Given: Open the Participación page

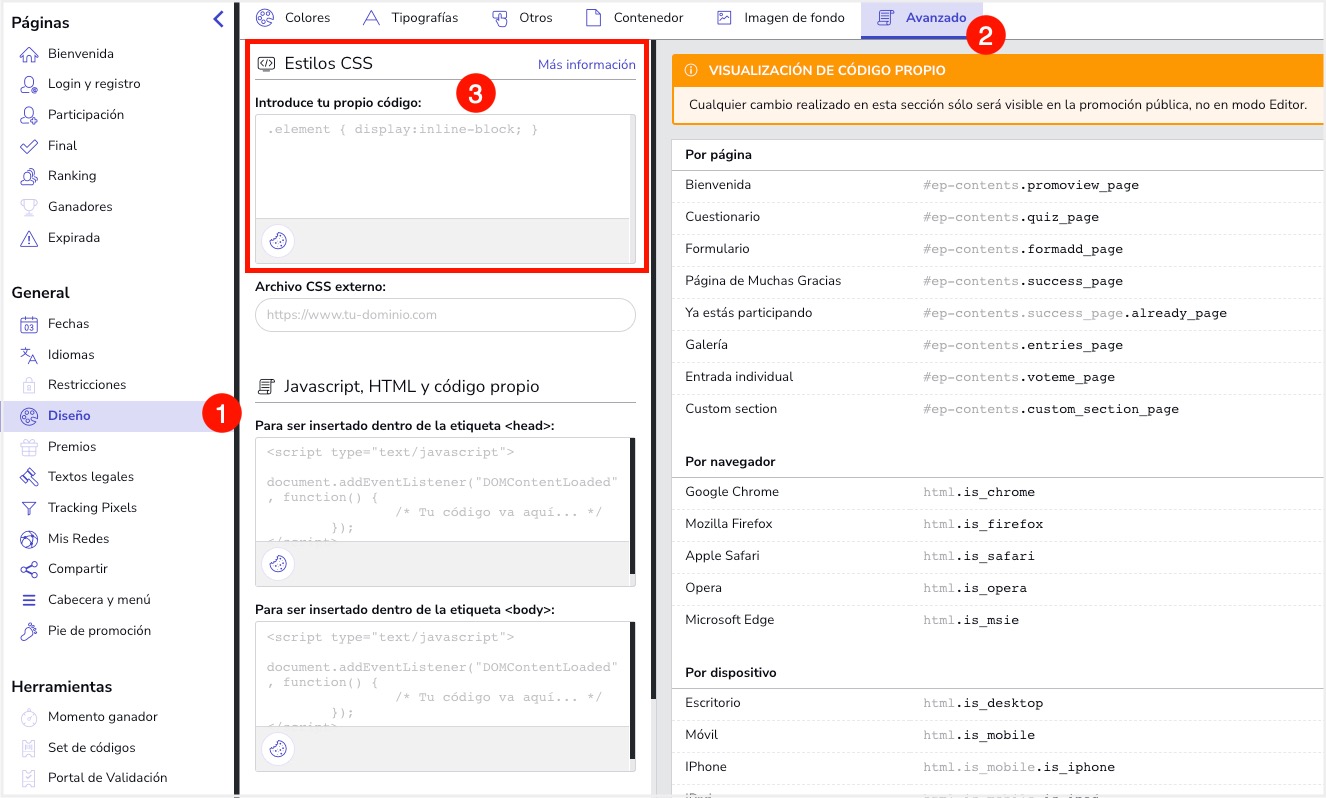Looking at the screenshot, I should [86, 115].
